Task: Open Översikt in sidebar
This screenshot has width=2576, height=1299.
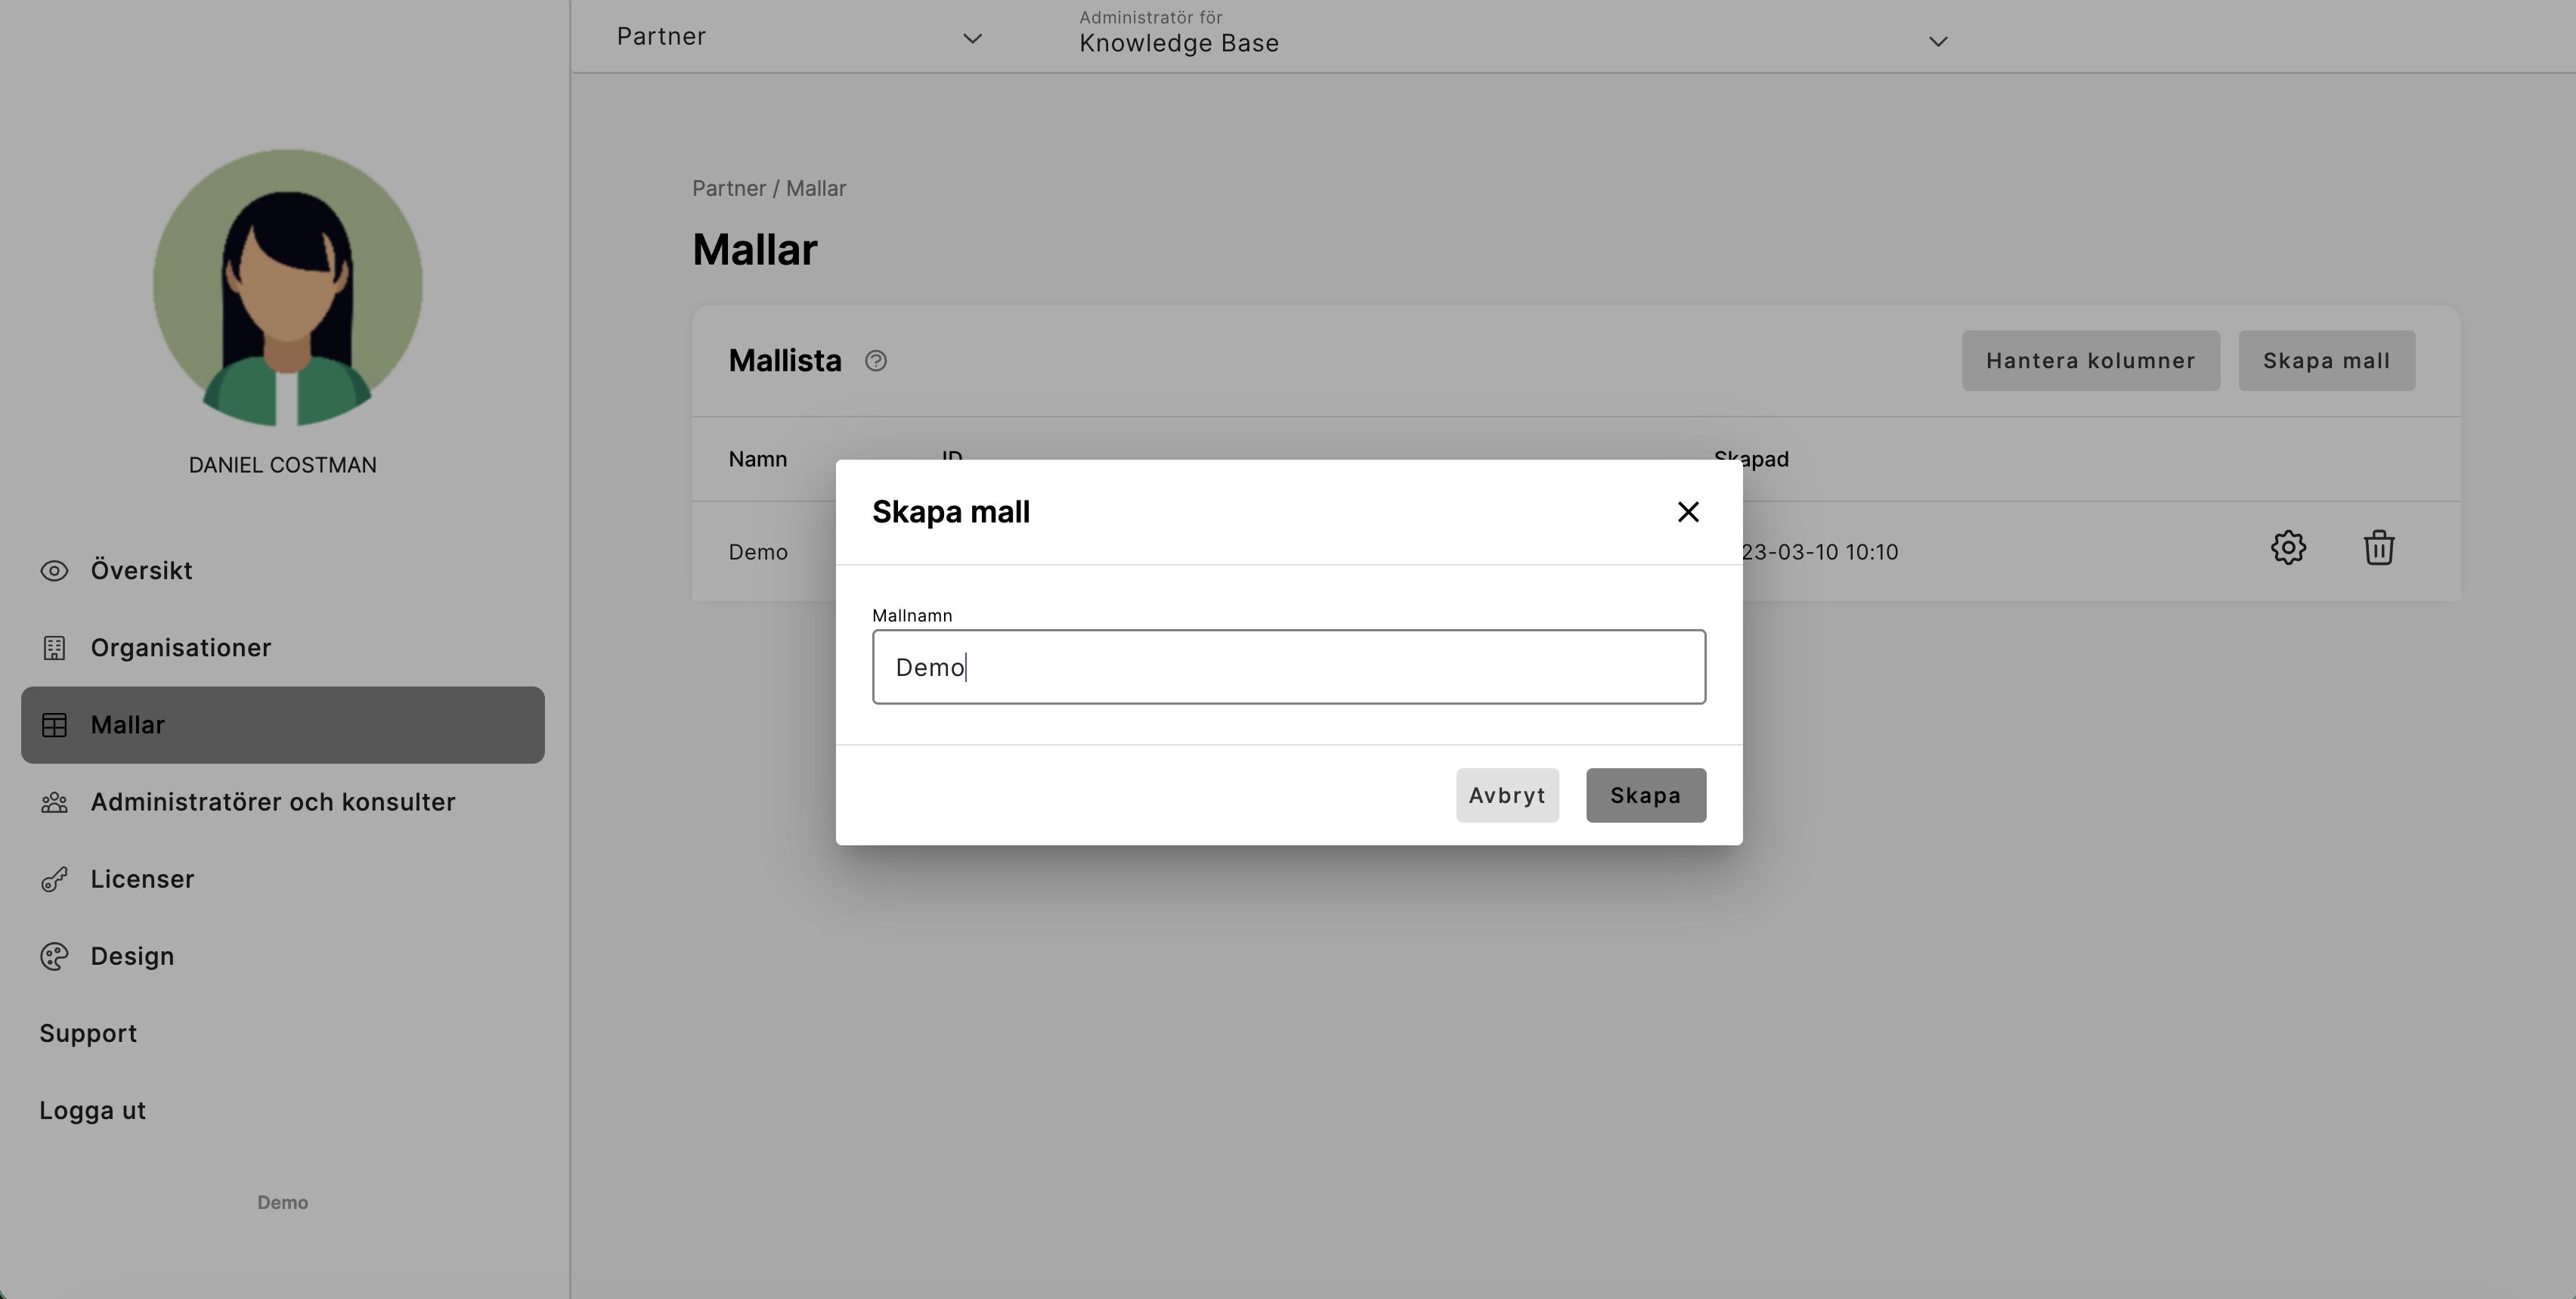Action: [x=283, y=570]
